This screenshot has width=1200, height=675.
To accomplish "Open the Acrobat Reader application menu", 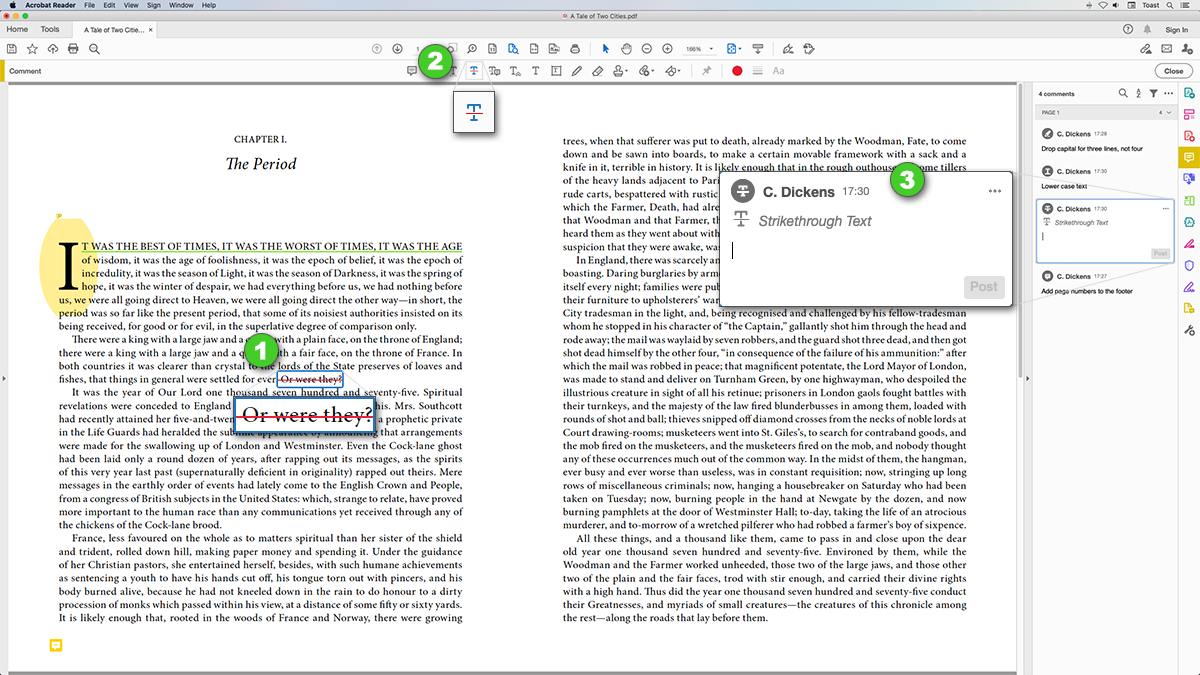I will [x=50, y=5].
